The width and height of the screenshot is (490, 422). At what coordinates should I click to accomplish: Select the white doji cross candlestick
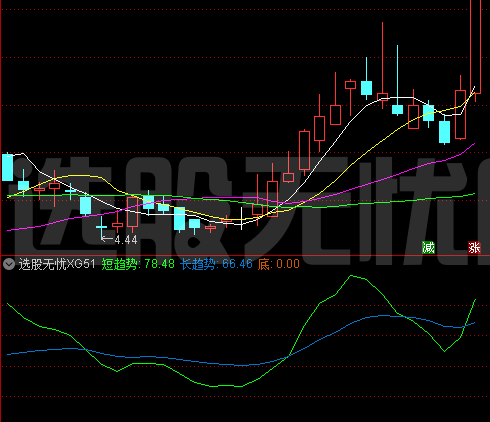coord(242,219)
